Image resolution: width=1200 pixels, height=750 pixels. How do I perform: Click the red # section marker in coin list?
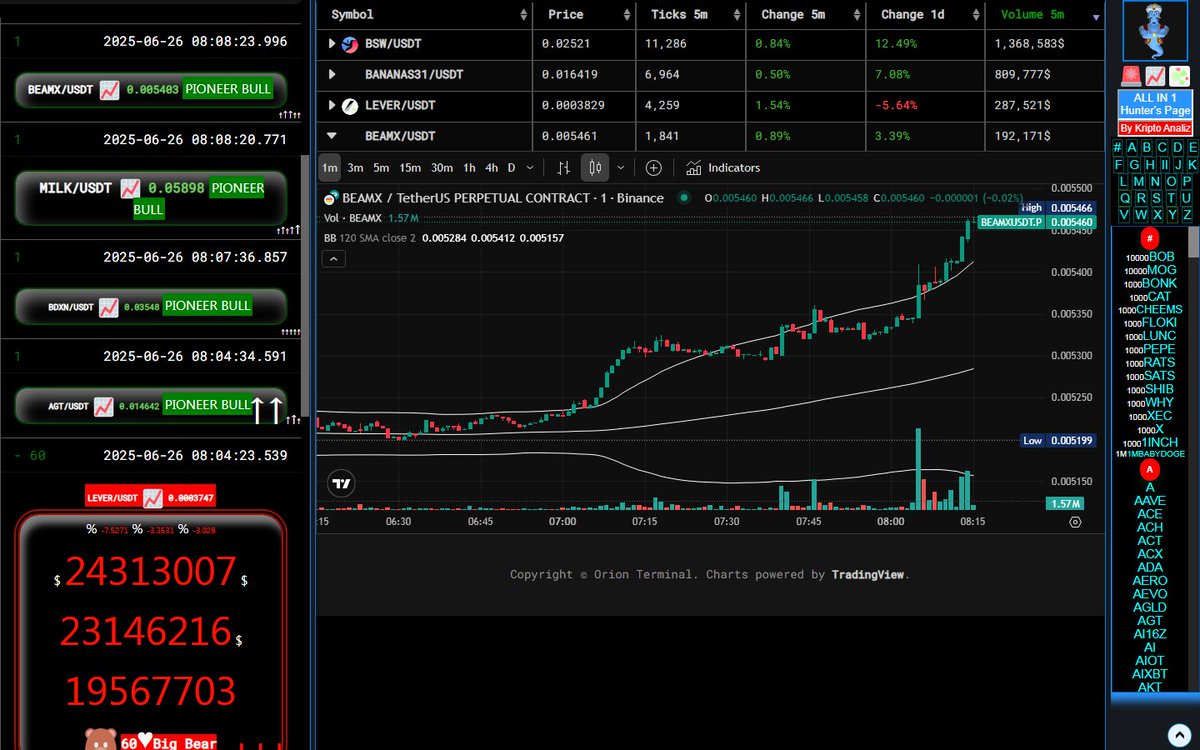coord(1150,239)
